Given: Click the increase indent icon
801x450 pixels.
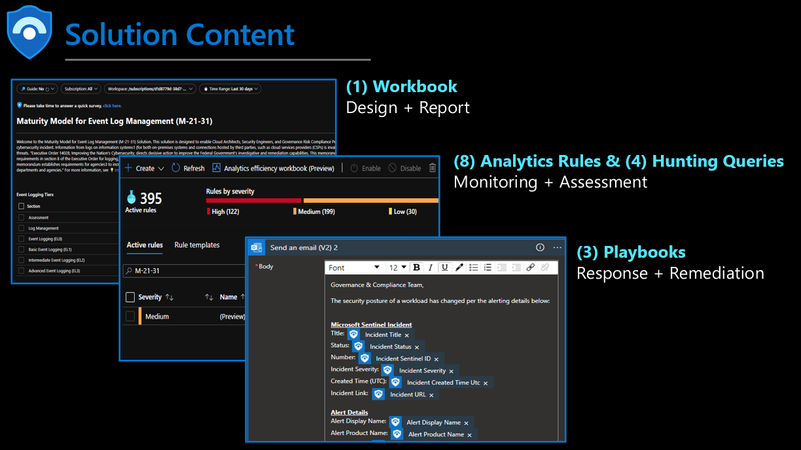Looking at the screenshot, I should 516,268.
